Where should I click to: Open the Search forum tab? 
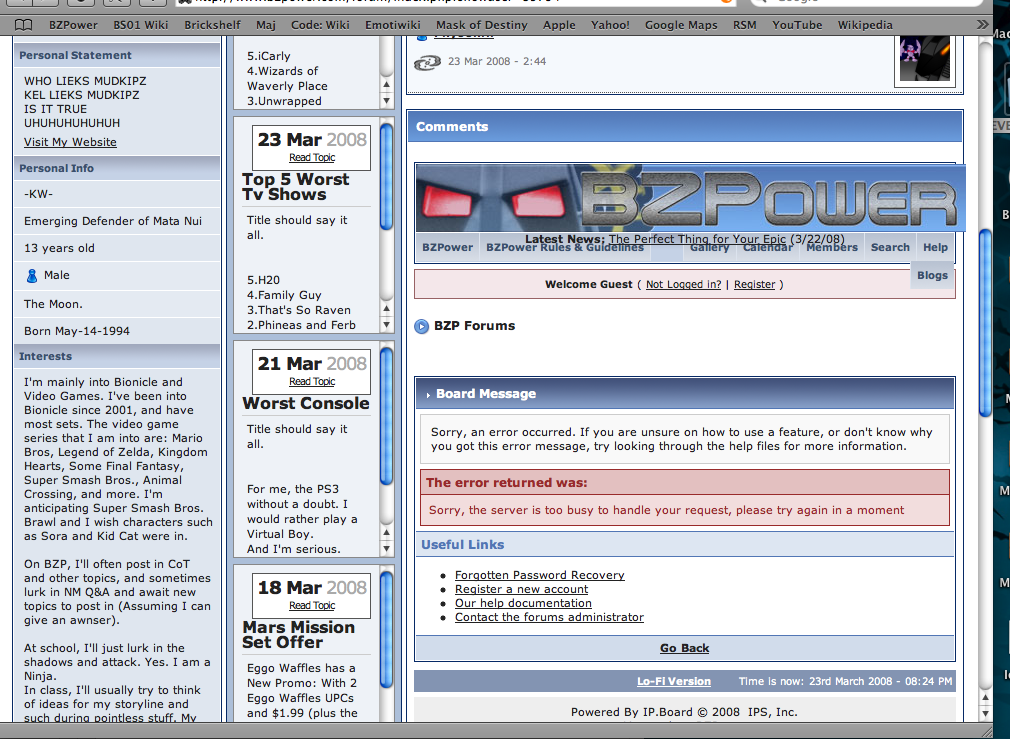tap(890, 248)
